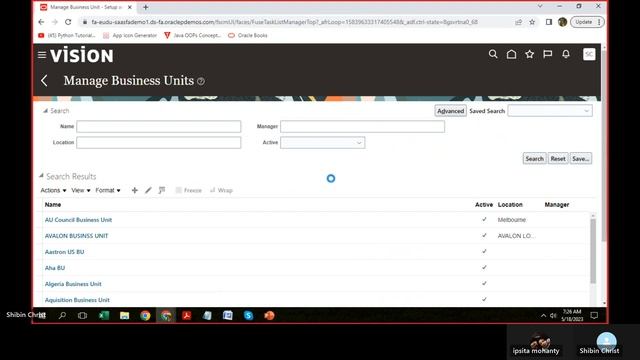Open File Explorer from the taskbar
Screen dimensions: 640x360
click(124, 315)
